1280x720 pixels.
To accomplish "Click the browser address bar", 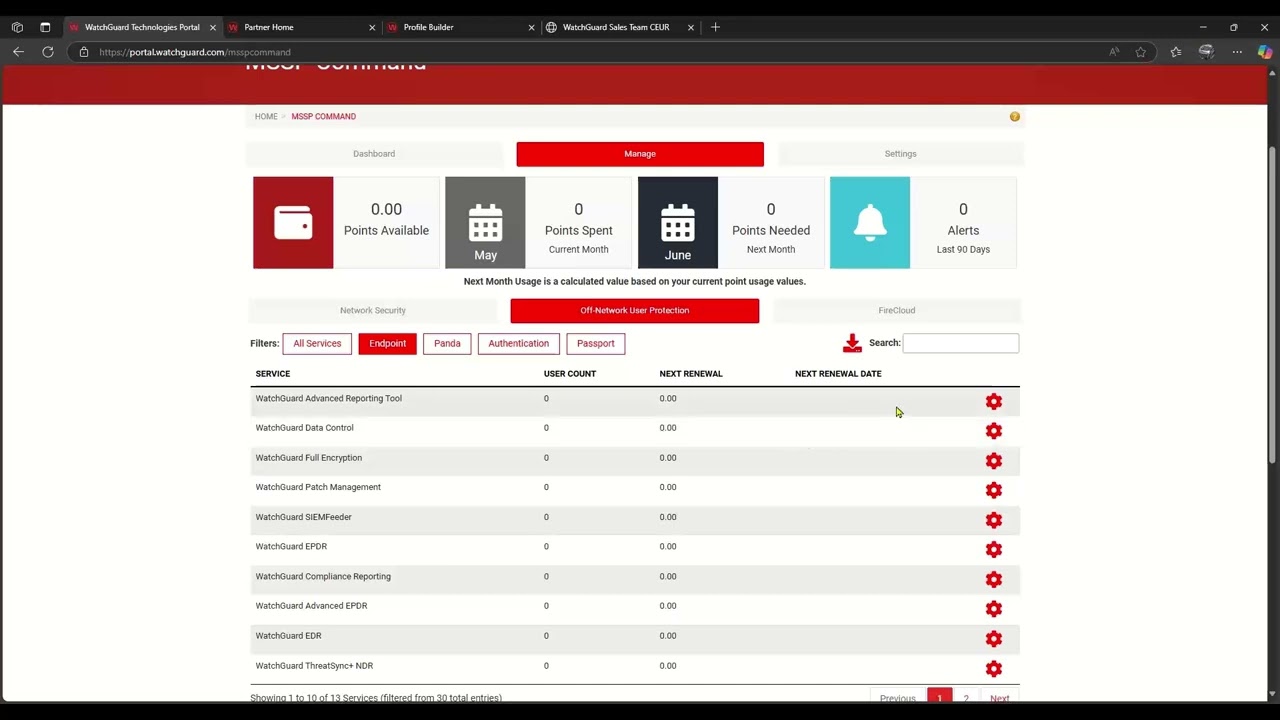I will tap(590, 52).
